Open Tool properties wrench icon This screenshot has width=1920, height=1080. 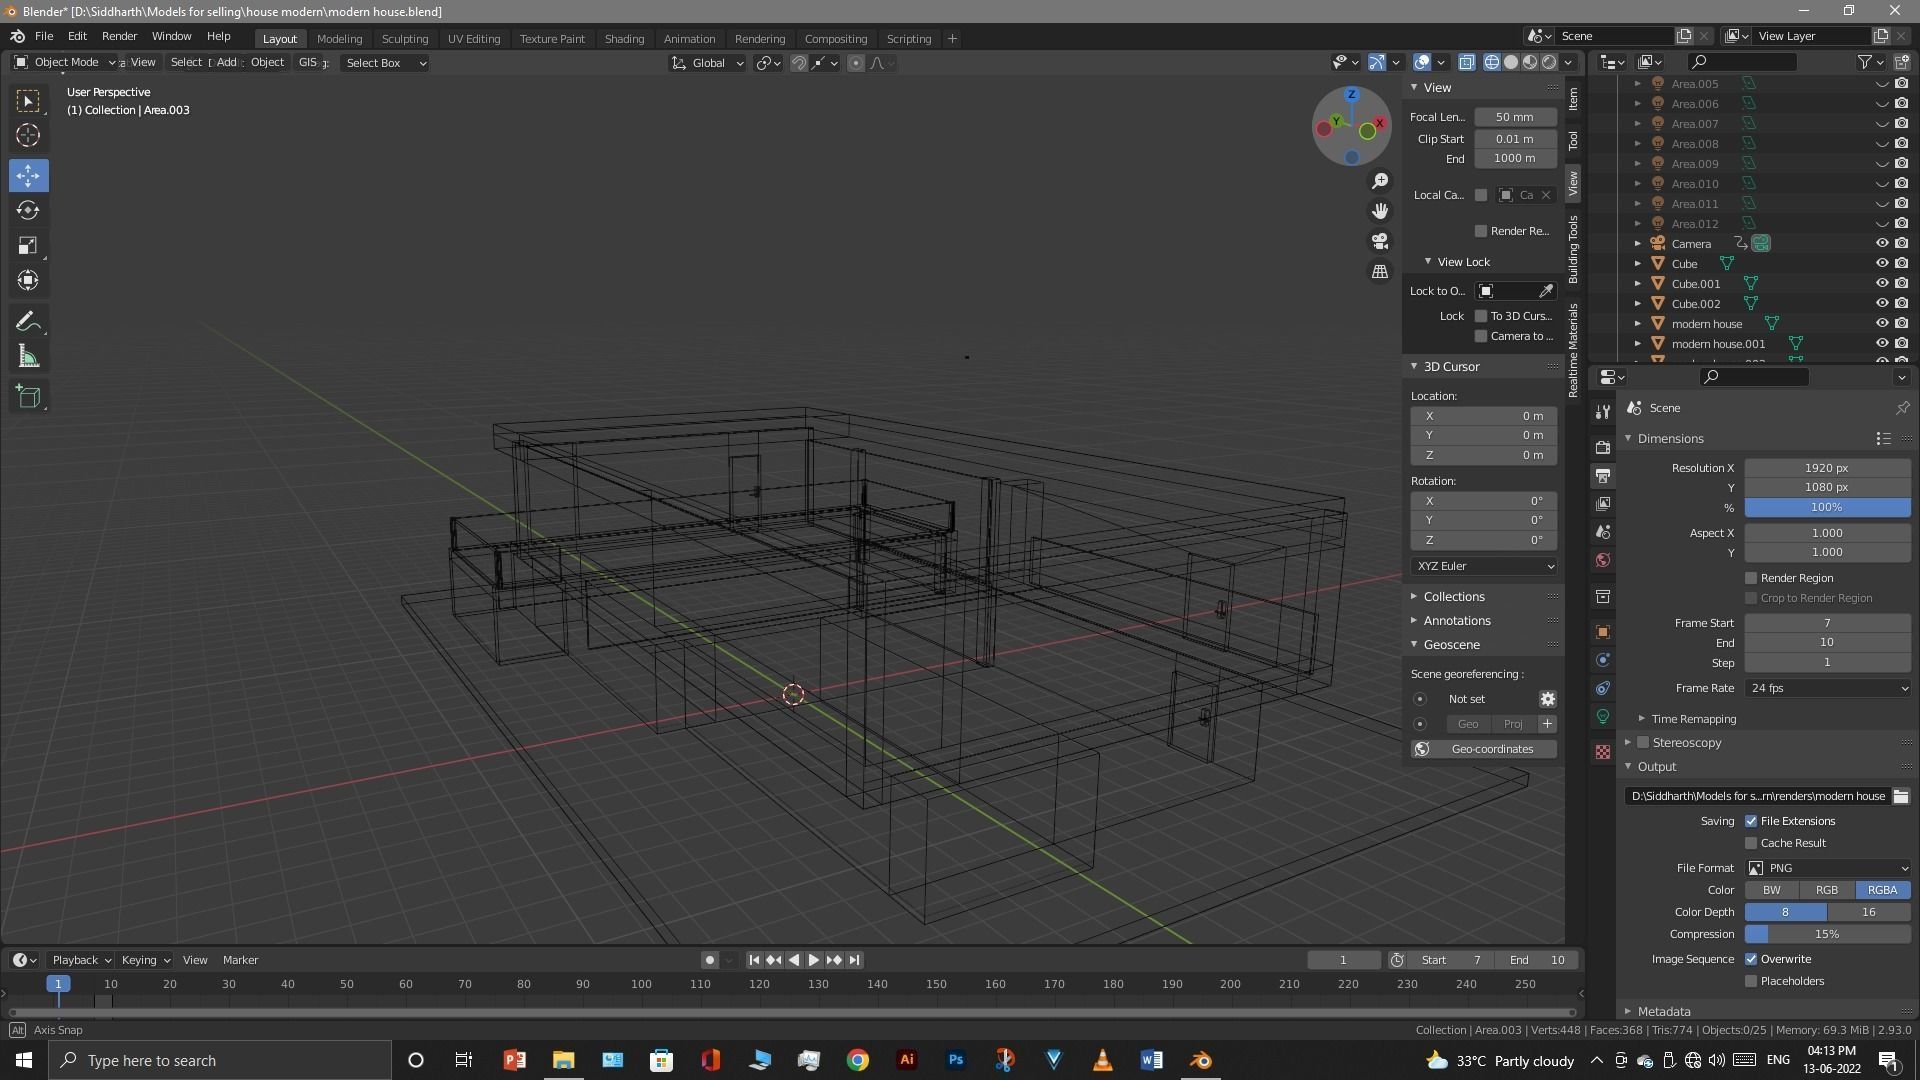[x=1603, y=412]
